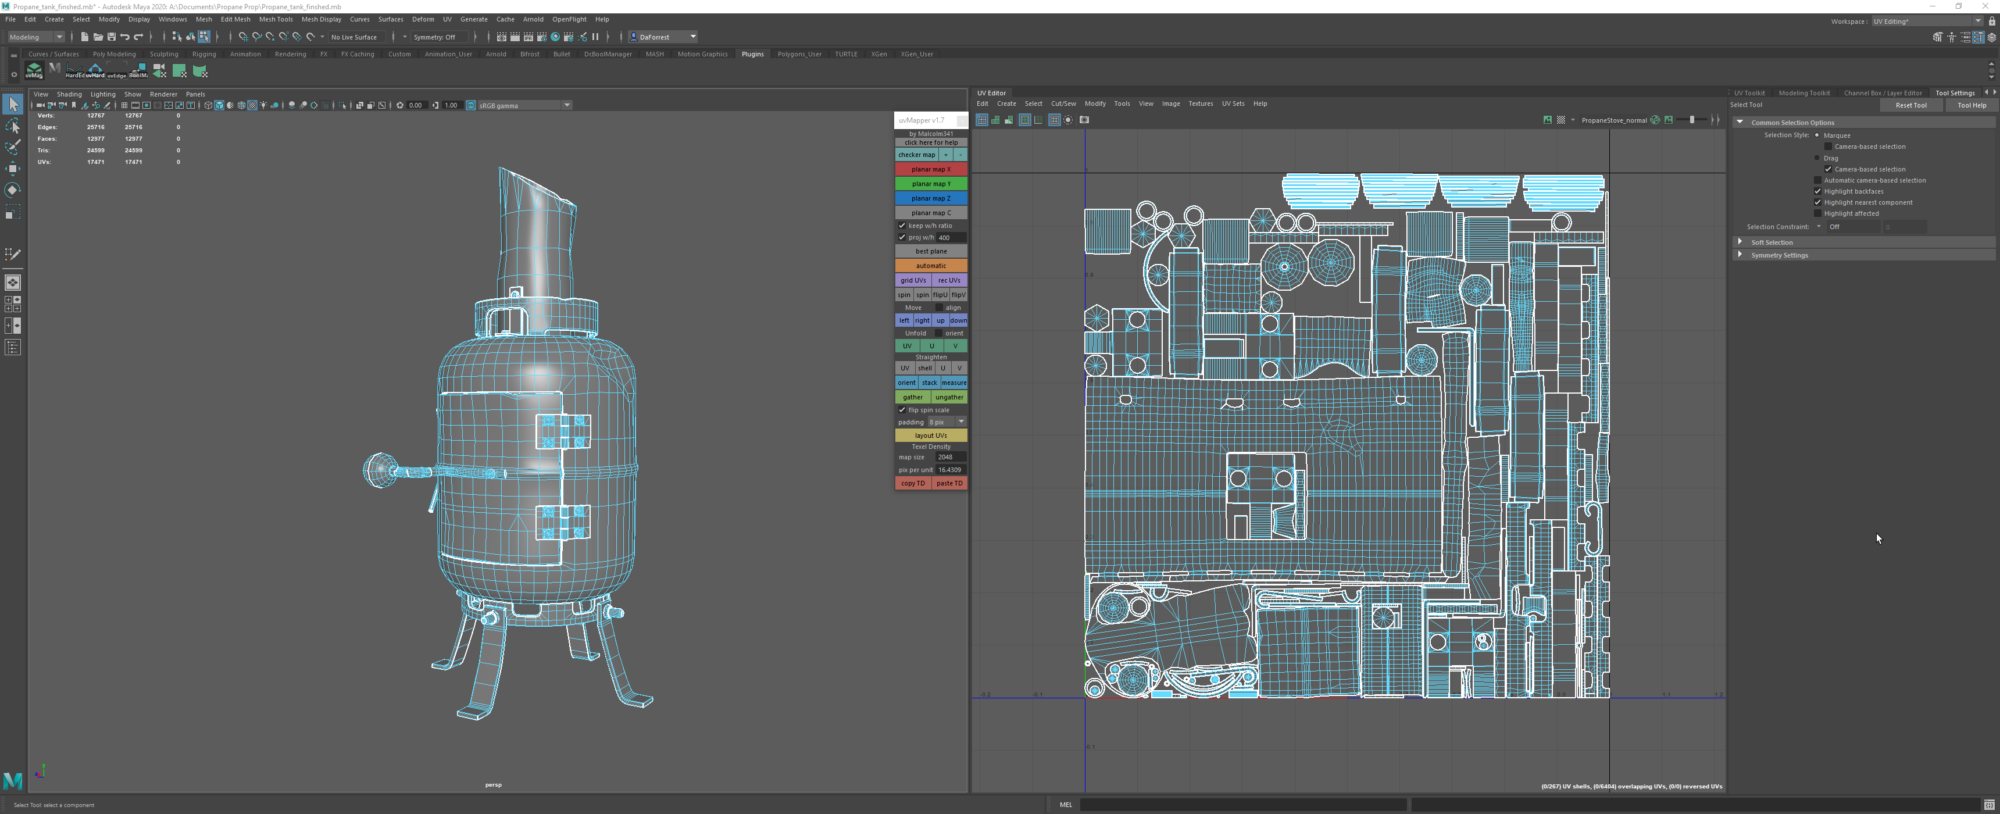2000x814 pixels.
Task: Click the Undo arrow icon
Action: [x=125, y=37]
